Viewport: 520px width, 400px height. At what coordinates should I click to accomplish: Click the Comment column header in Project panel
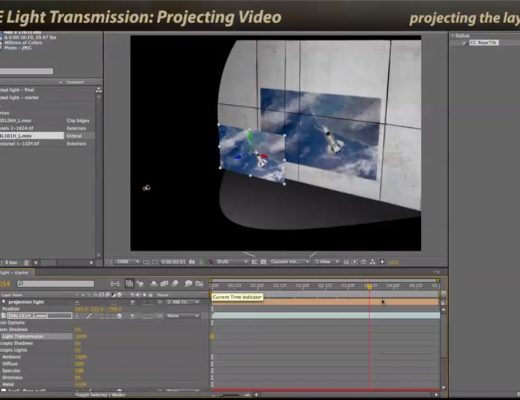[75, 82]
